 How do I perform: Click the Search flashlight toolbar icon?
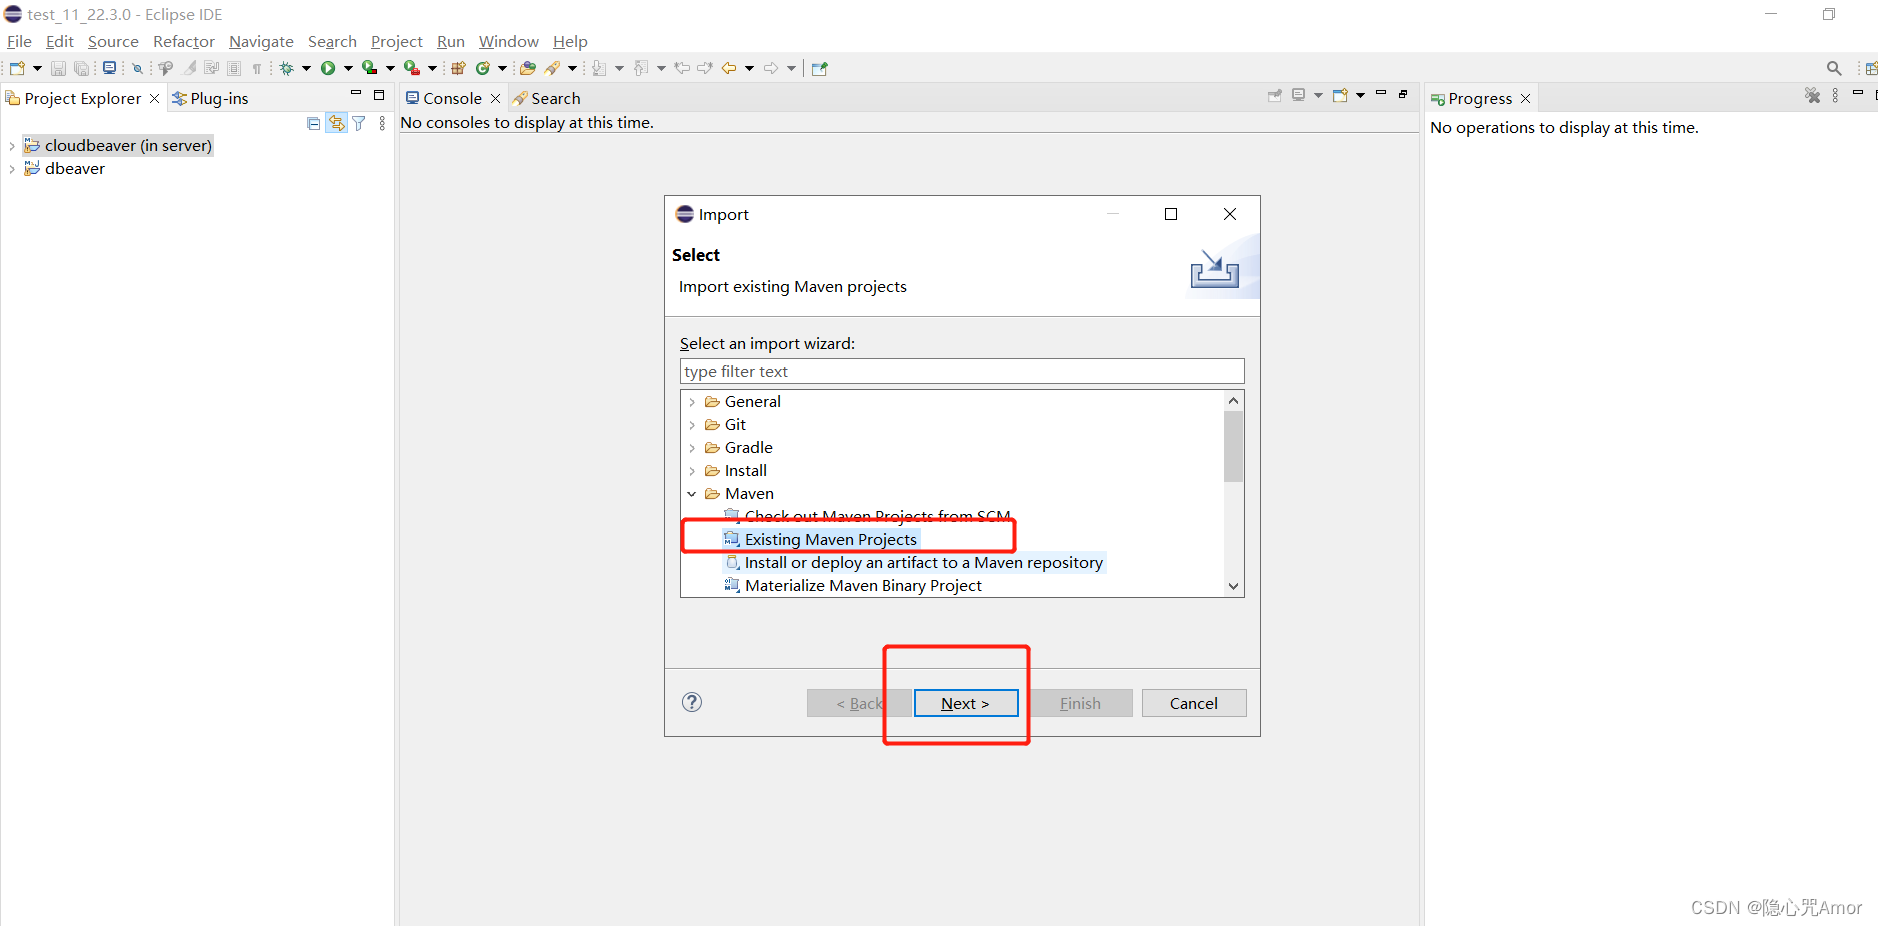pos(552,68)
